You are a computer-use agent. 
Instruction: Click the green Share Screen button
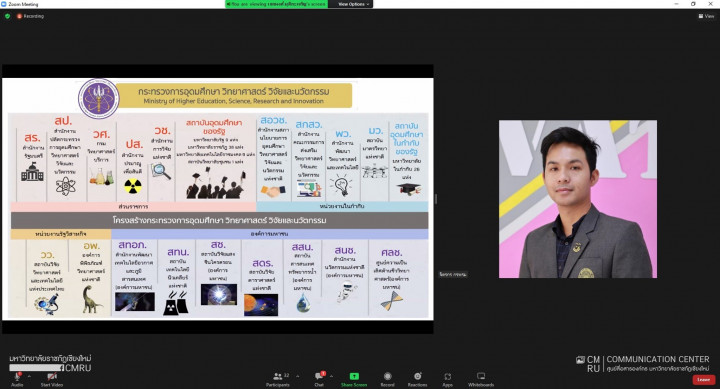pyautogui.click(x=354, y=379)
